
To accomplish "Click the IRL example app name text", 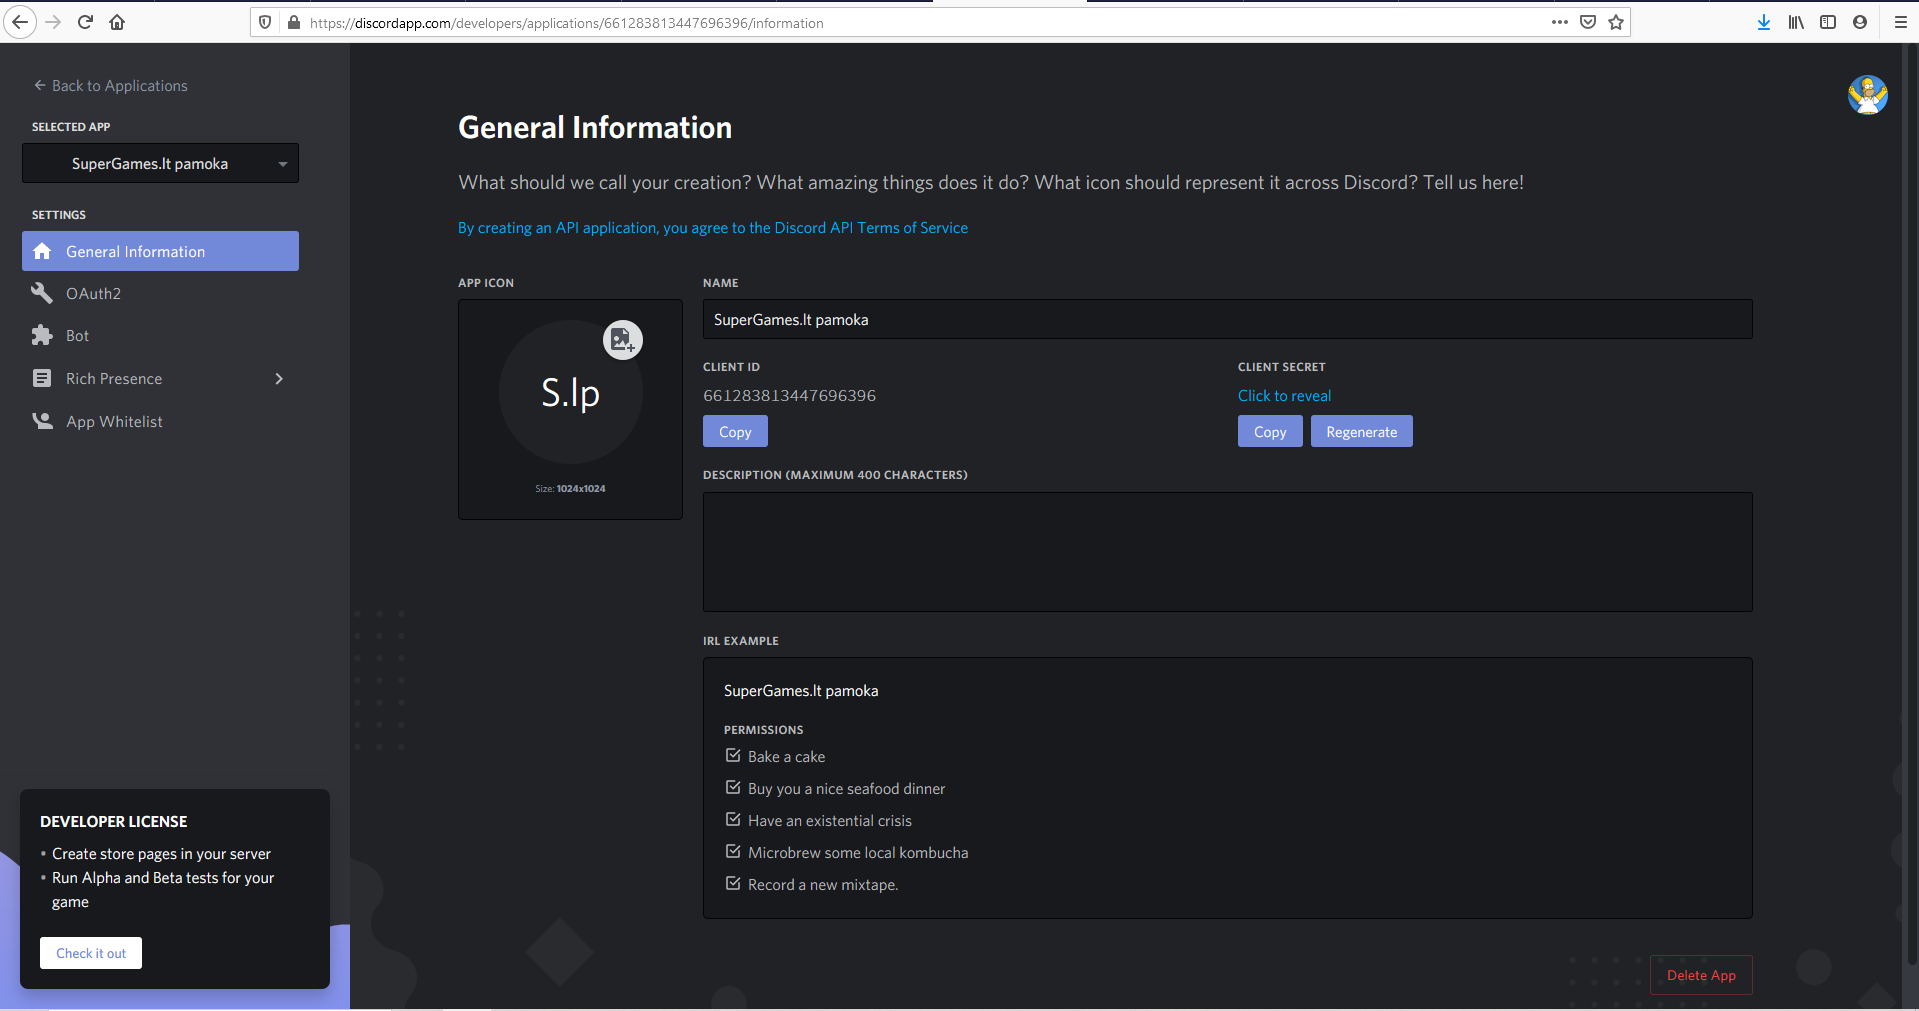I will coord(801,691).
